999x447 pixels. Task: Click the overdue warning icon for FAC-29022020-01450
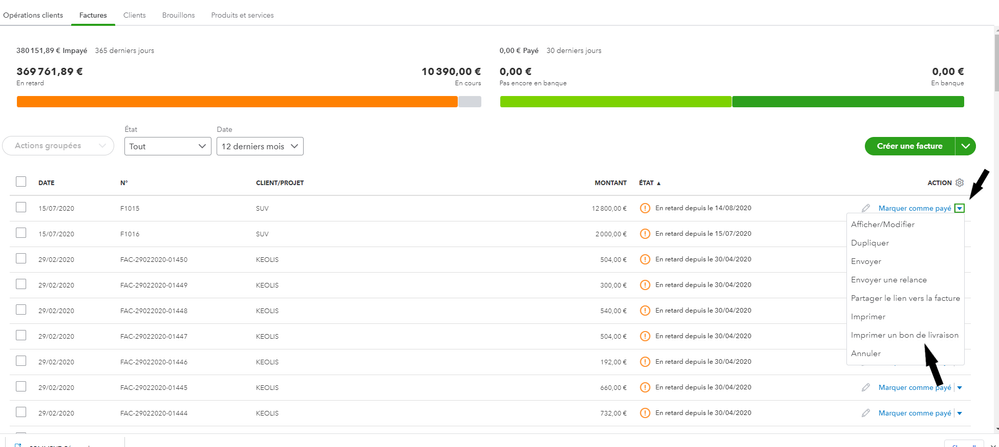645,260
